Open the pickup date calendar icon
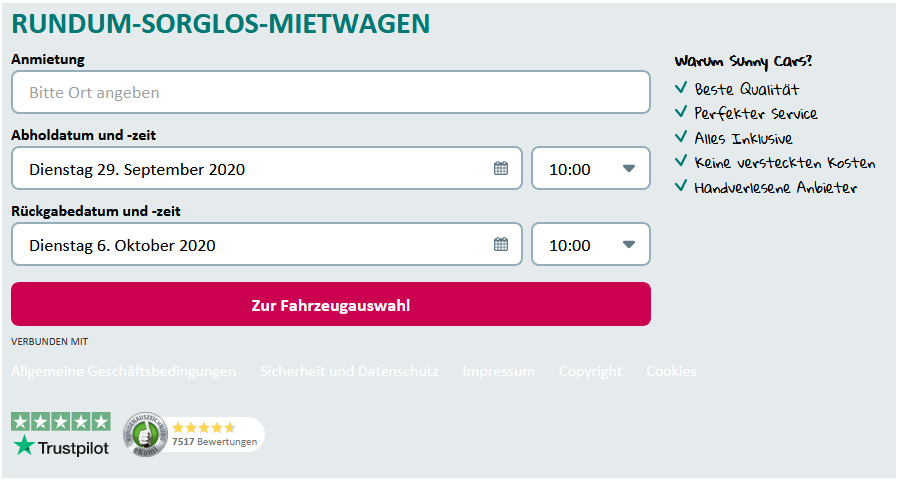 501,168
